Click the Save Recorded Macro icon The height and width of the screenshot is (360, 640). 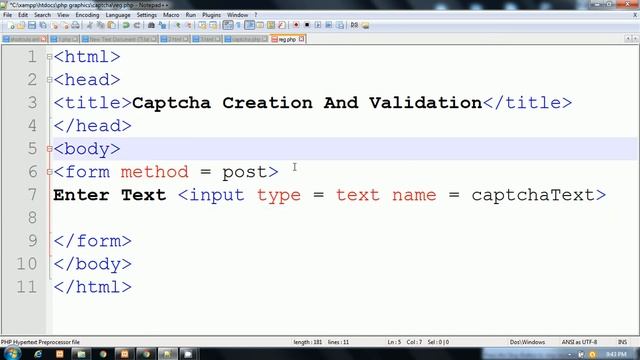(340, 25)
